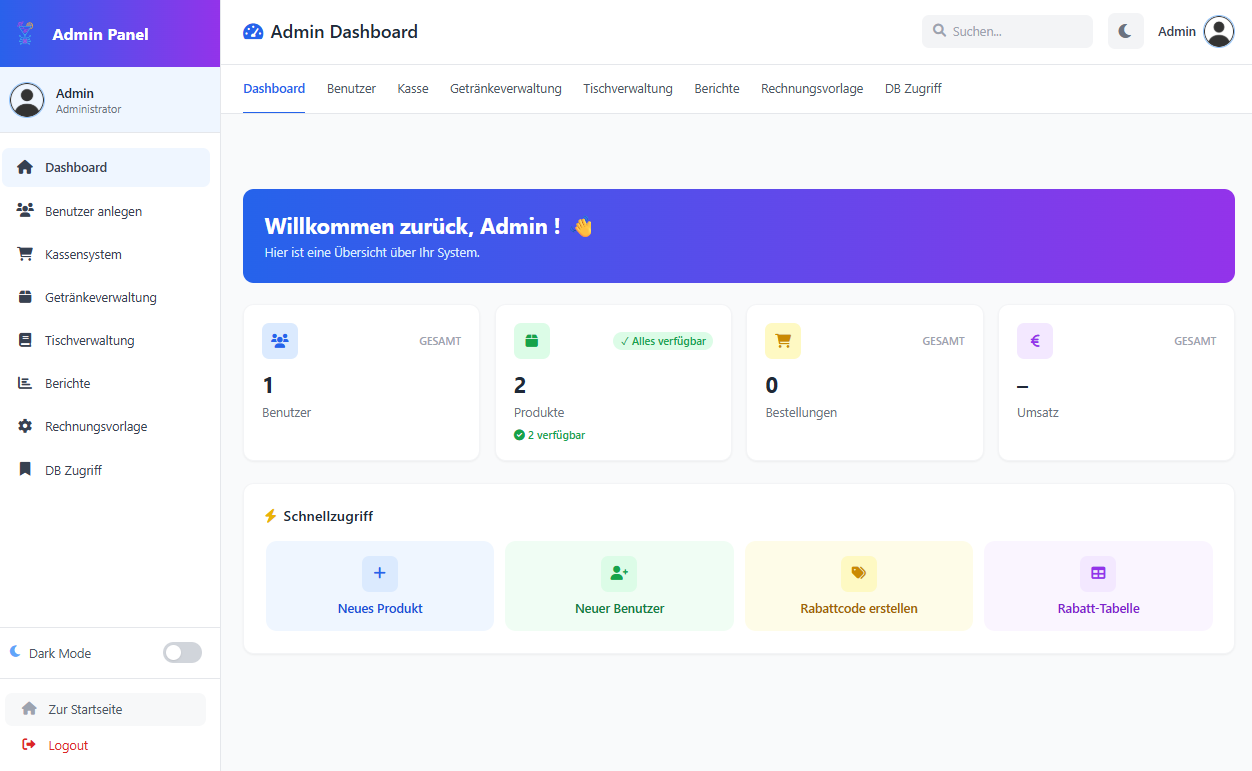Click the Logout link

(106, 745)
